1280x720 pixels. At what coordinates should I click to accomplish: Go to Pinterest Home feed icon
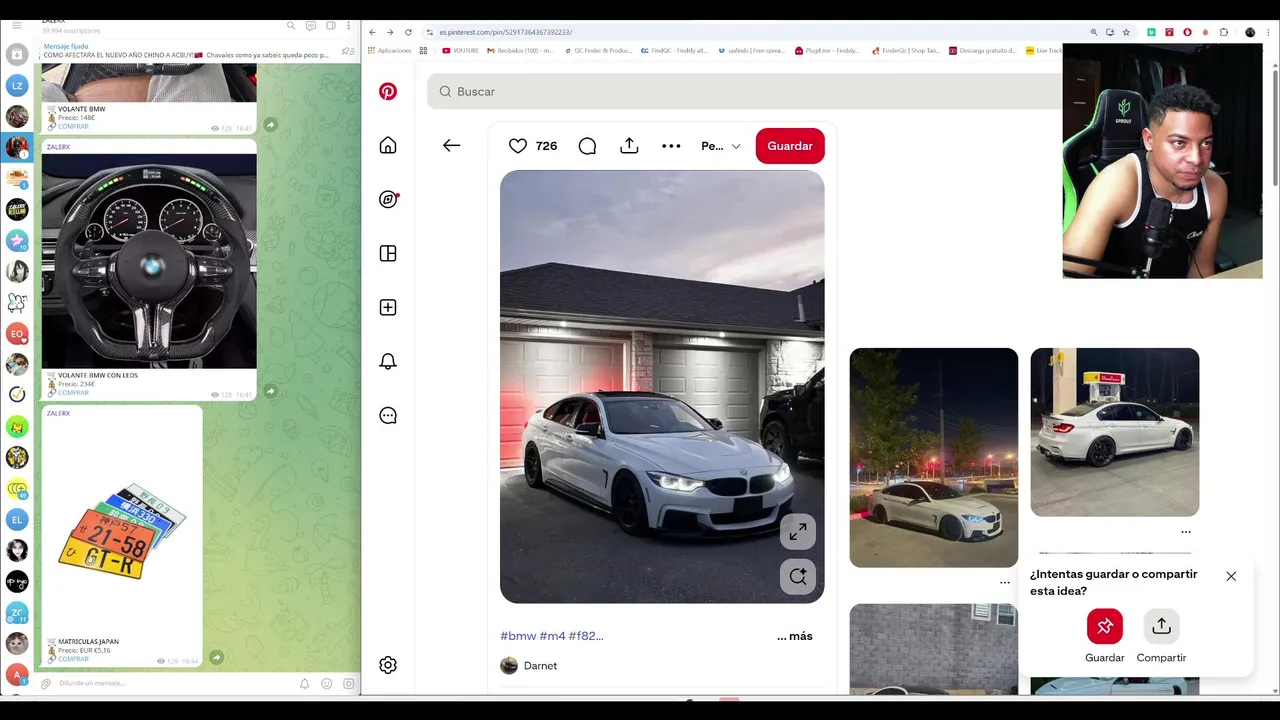pyautogui.click(x=388, y=145)
